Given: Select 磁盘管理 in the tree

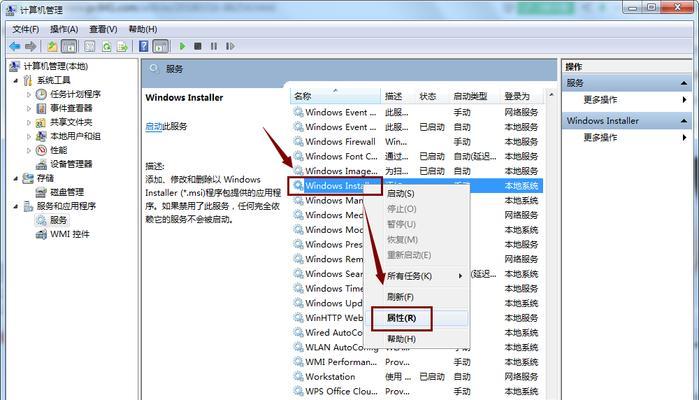Looking at the screenshot, I should 67,192.
